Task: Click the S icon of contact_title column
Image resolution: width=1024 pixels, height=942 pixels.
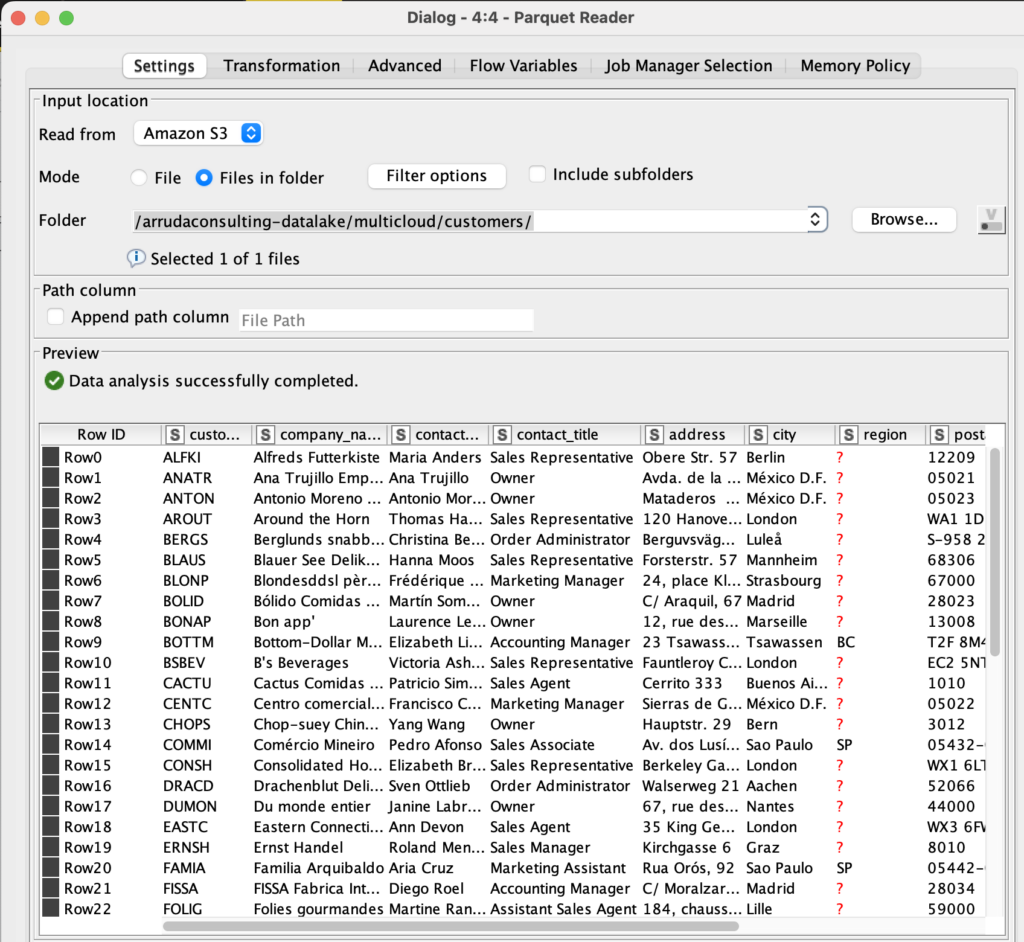Action: click(502, 434)
